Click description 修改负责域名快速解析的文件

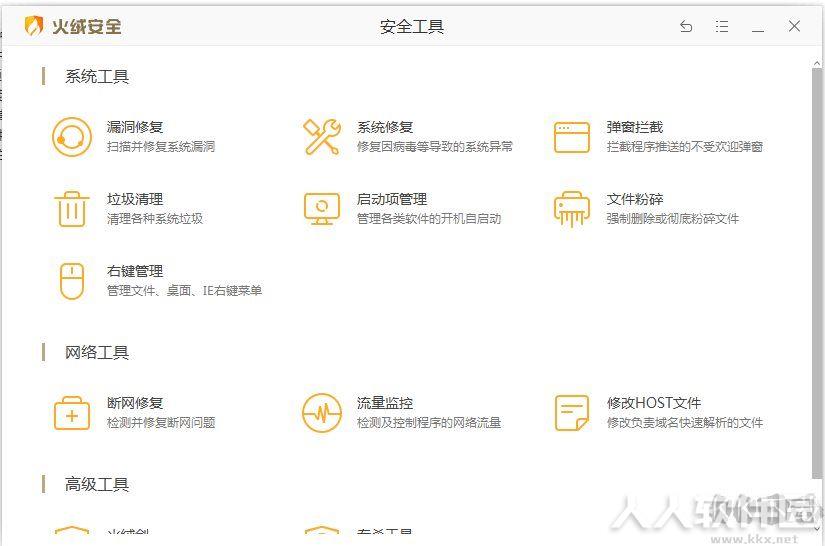pos(685,422)
